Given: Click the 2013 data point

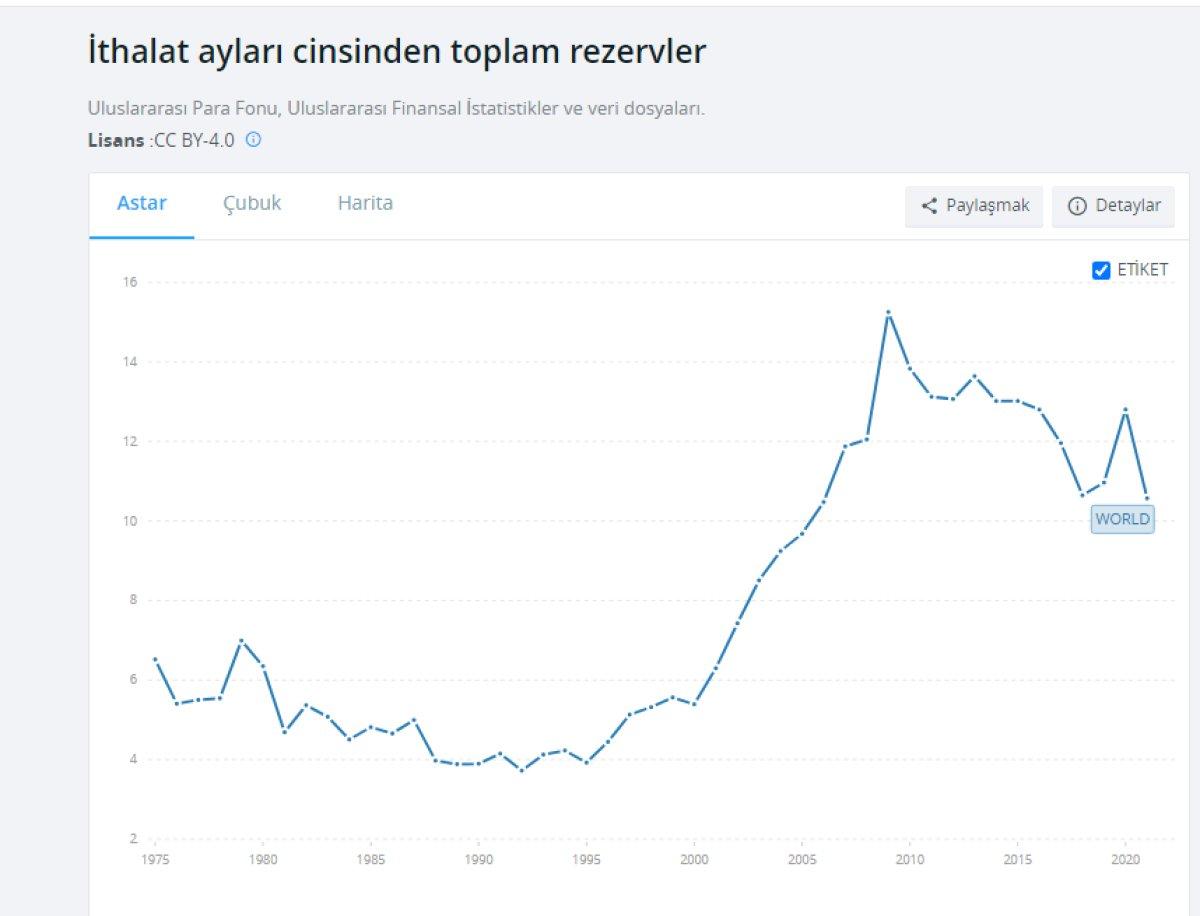Looking at the screenshot, I should coord(974,376).
